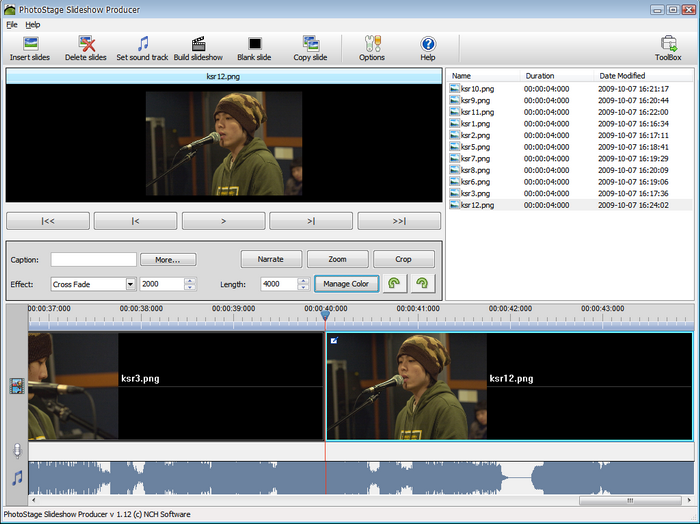The width and height of the screenshot is (700, 524).
Task: Open the Cross Fade effect dropdown
Action: pyautogui.click(x=130, y=284)
